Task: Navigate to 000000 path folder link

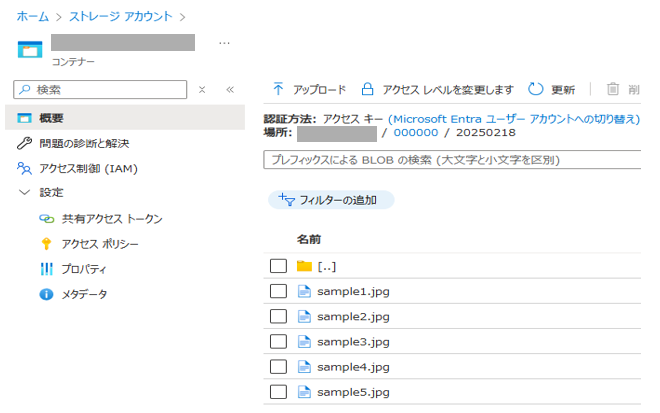Action: pos(416,132)
